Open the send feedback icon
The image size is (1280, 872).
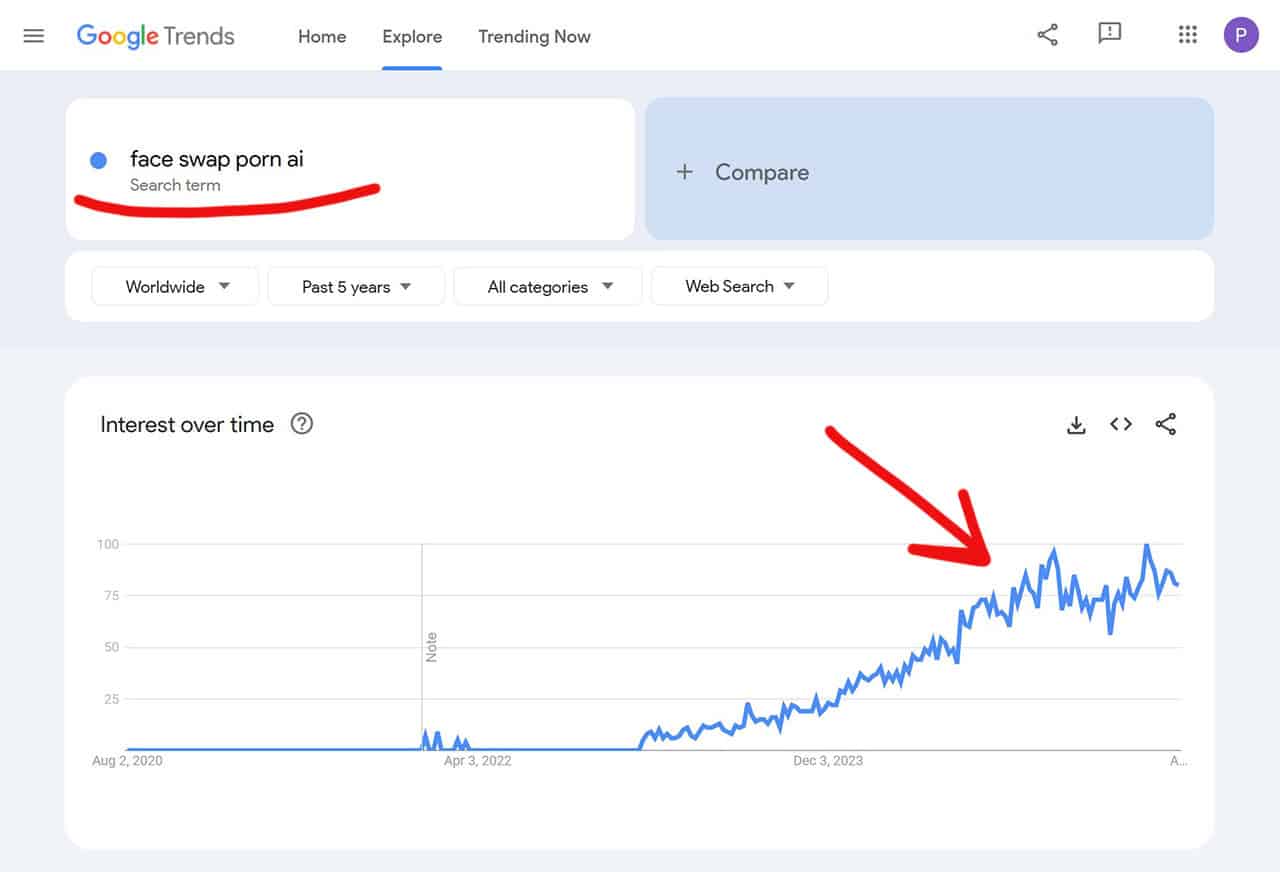click(1109, 35)
